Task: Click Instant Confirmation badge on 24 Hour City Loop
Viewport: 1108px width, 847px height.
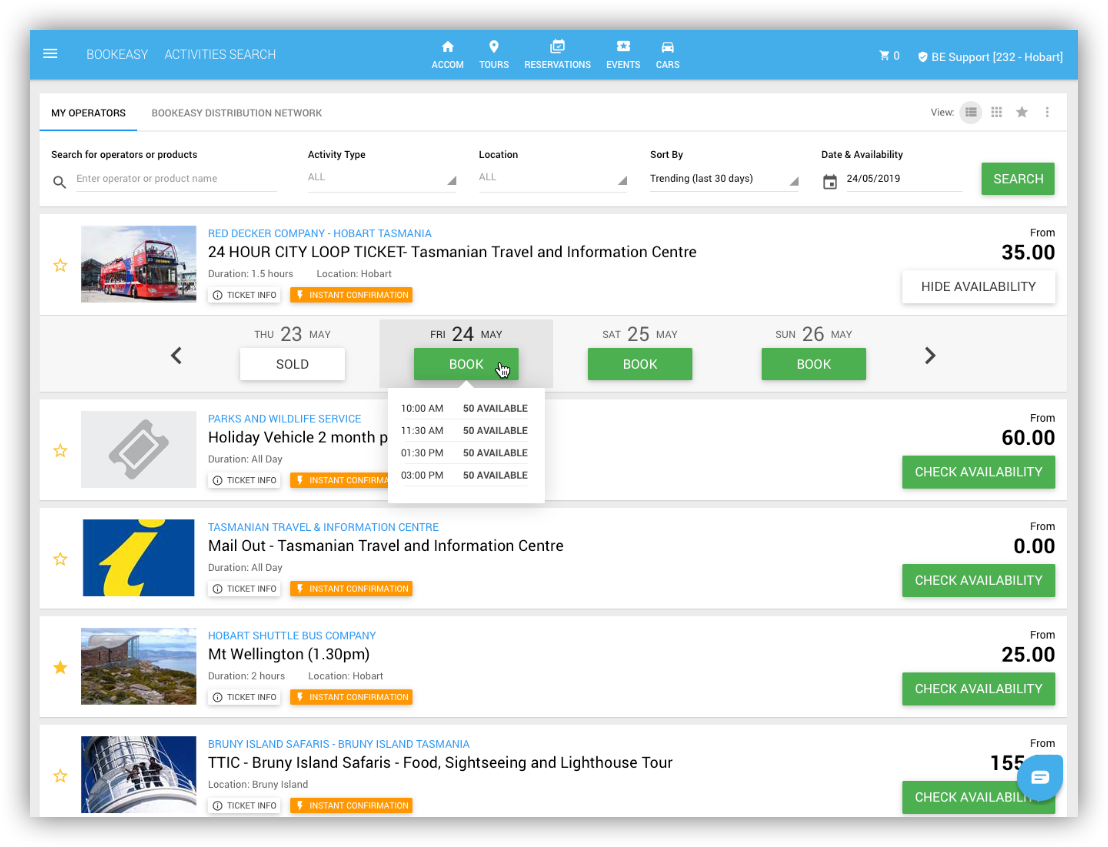Action: point(351,295)
